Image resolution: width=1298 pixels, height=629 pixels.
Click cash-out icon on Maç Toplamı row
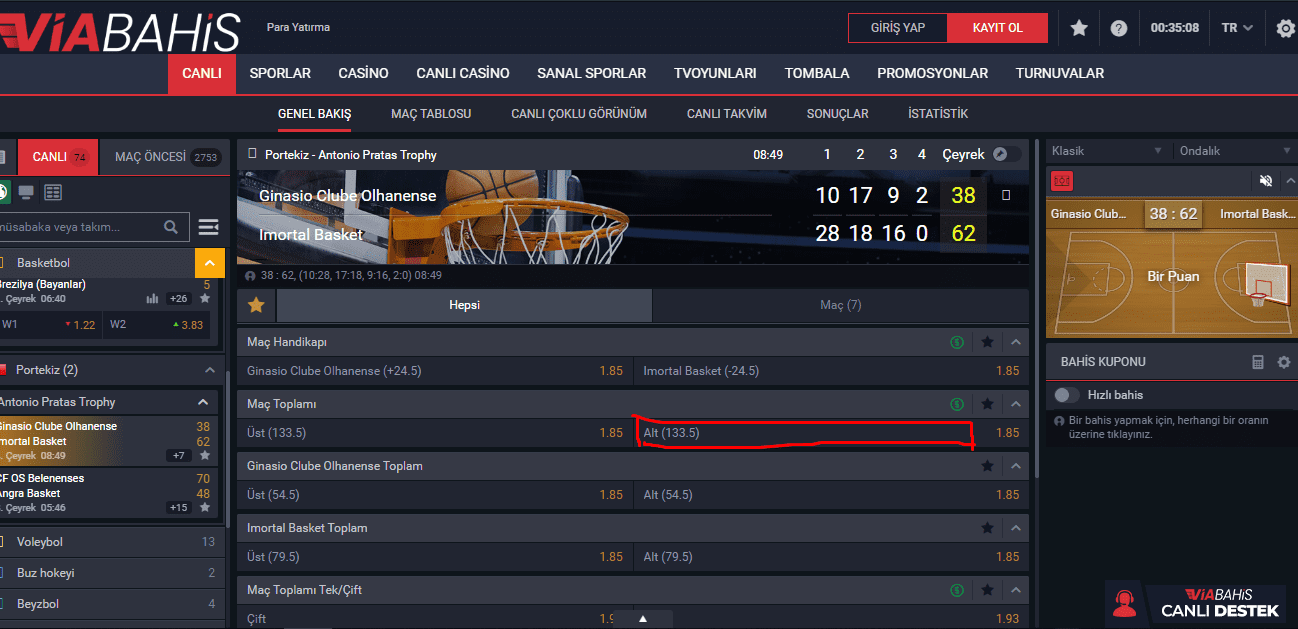957,404
